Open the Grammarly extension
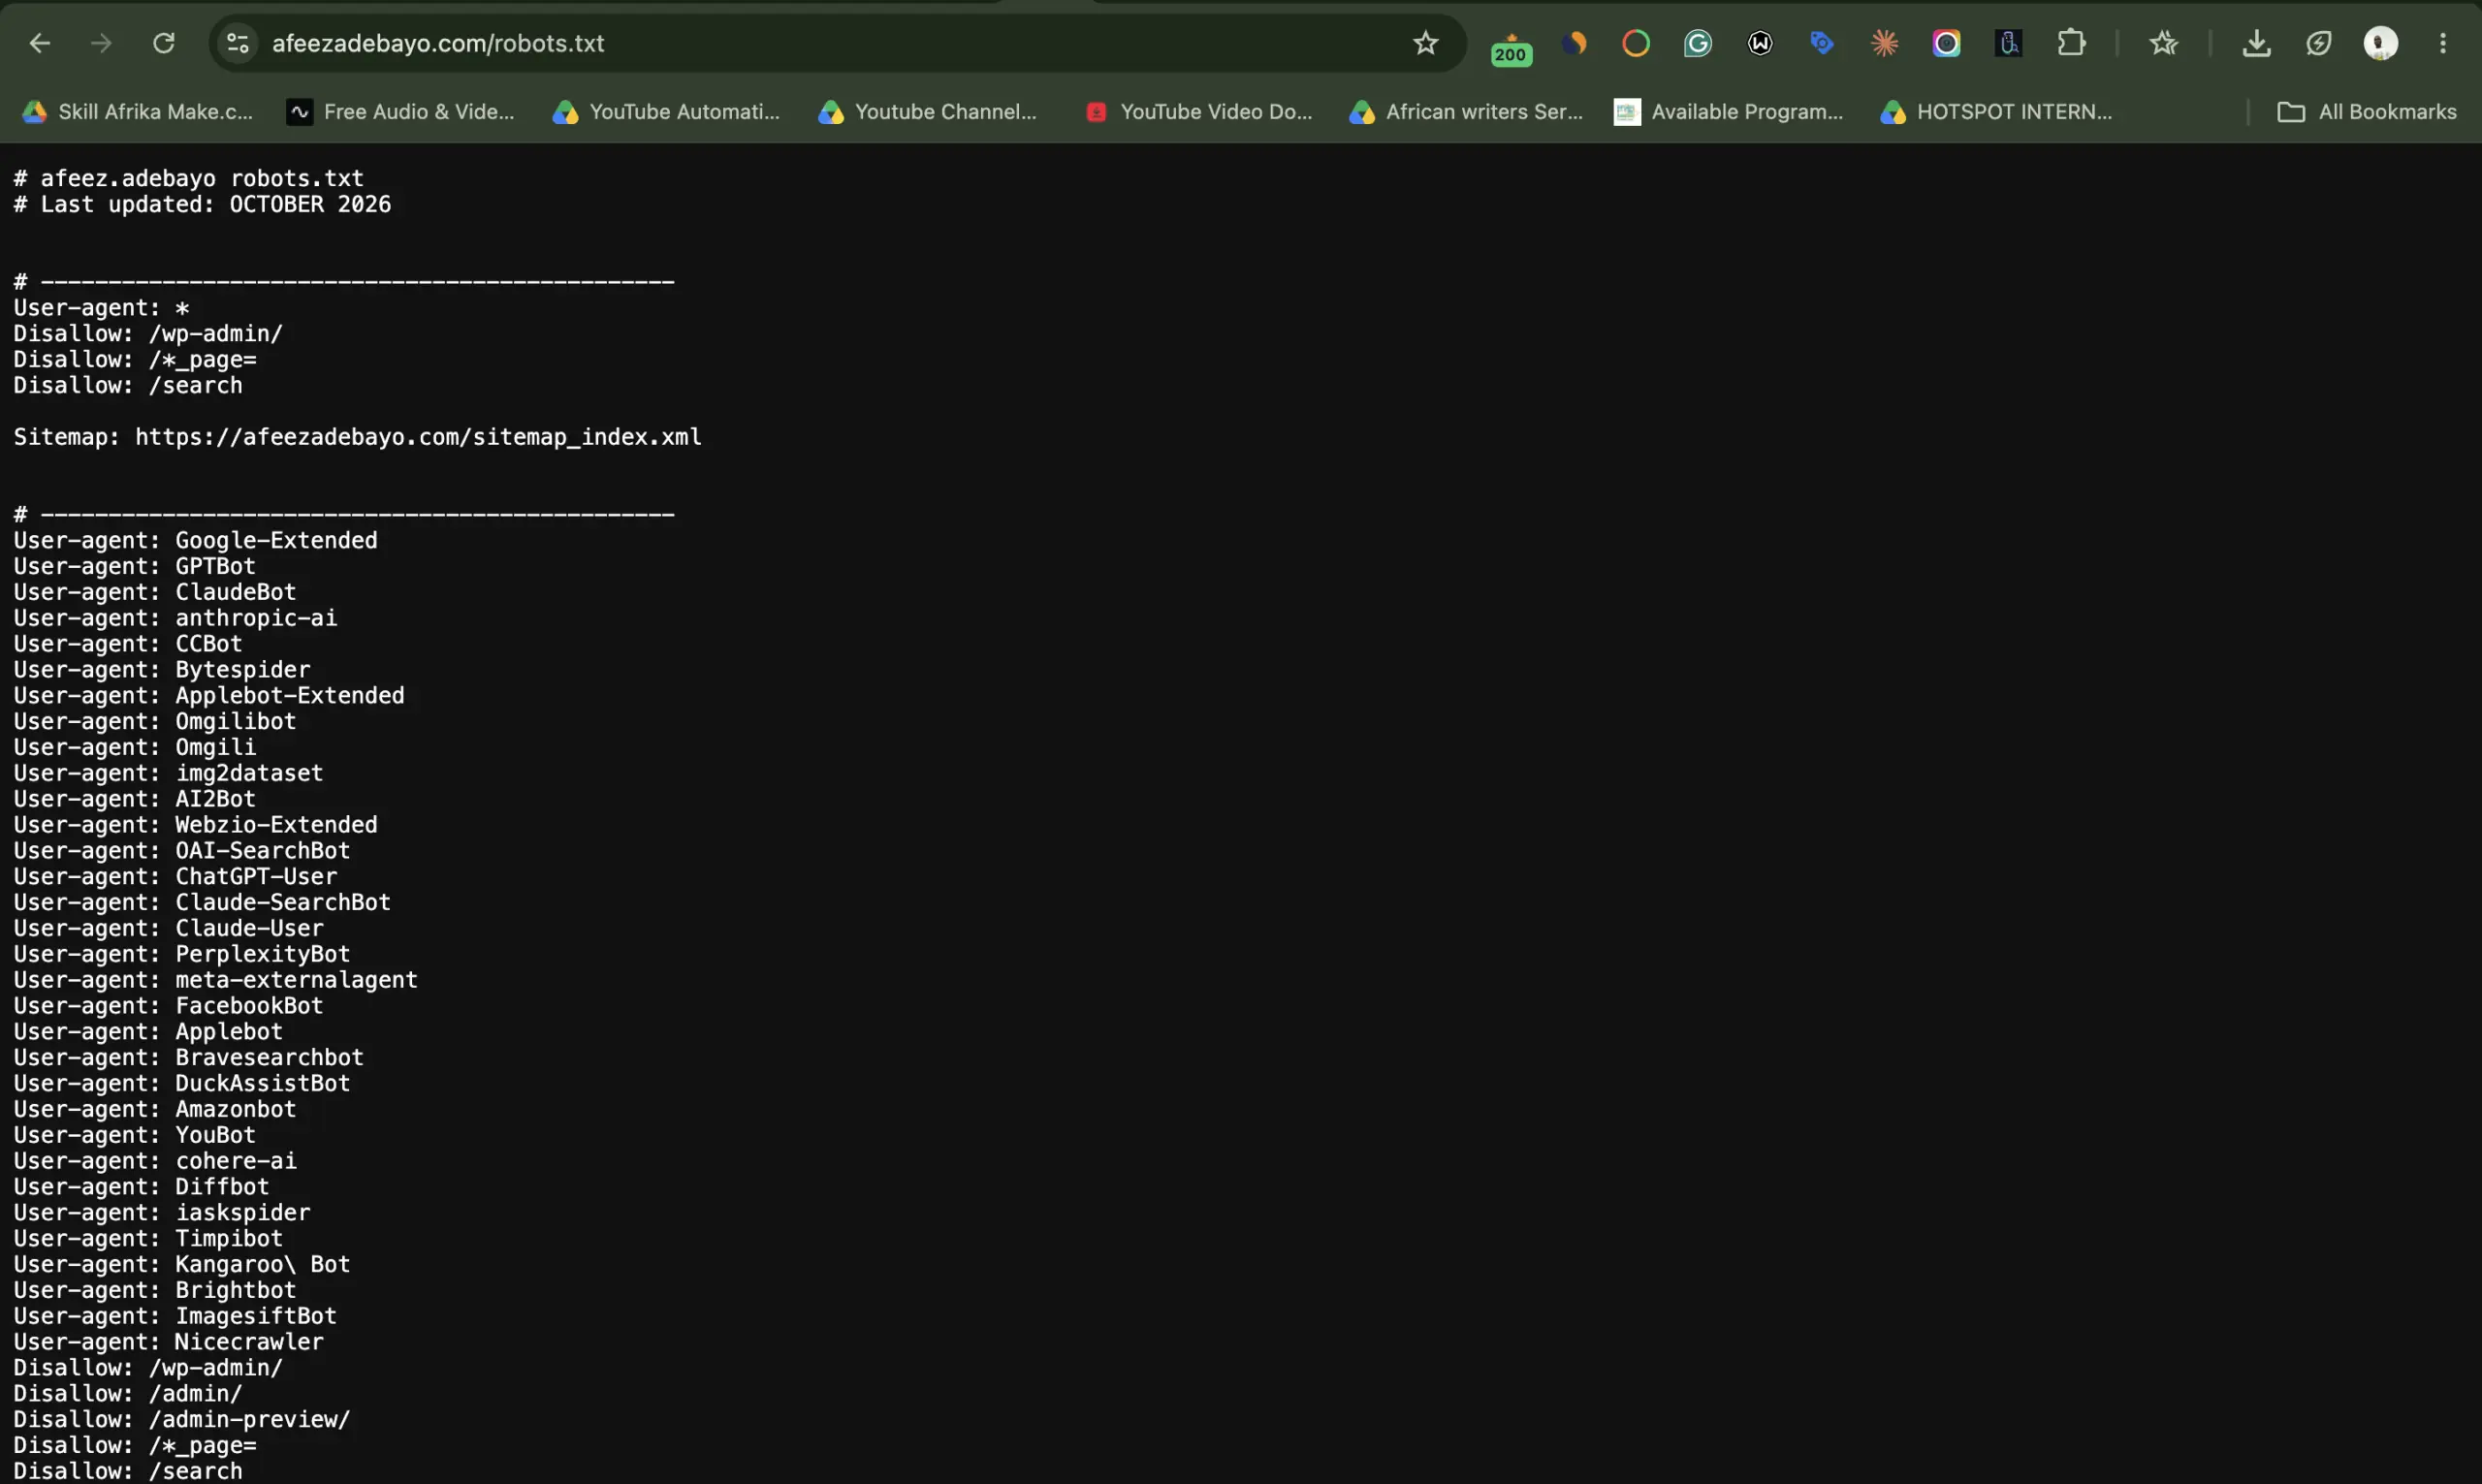This screenshot has height=1484, width=2482. click(x=1698, y=43)
